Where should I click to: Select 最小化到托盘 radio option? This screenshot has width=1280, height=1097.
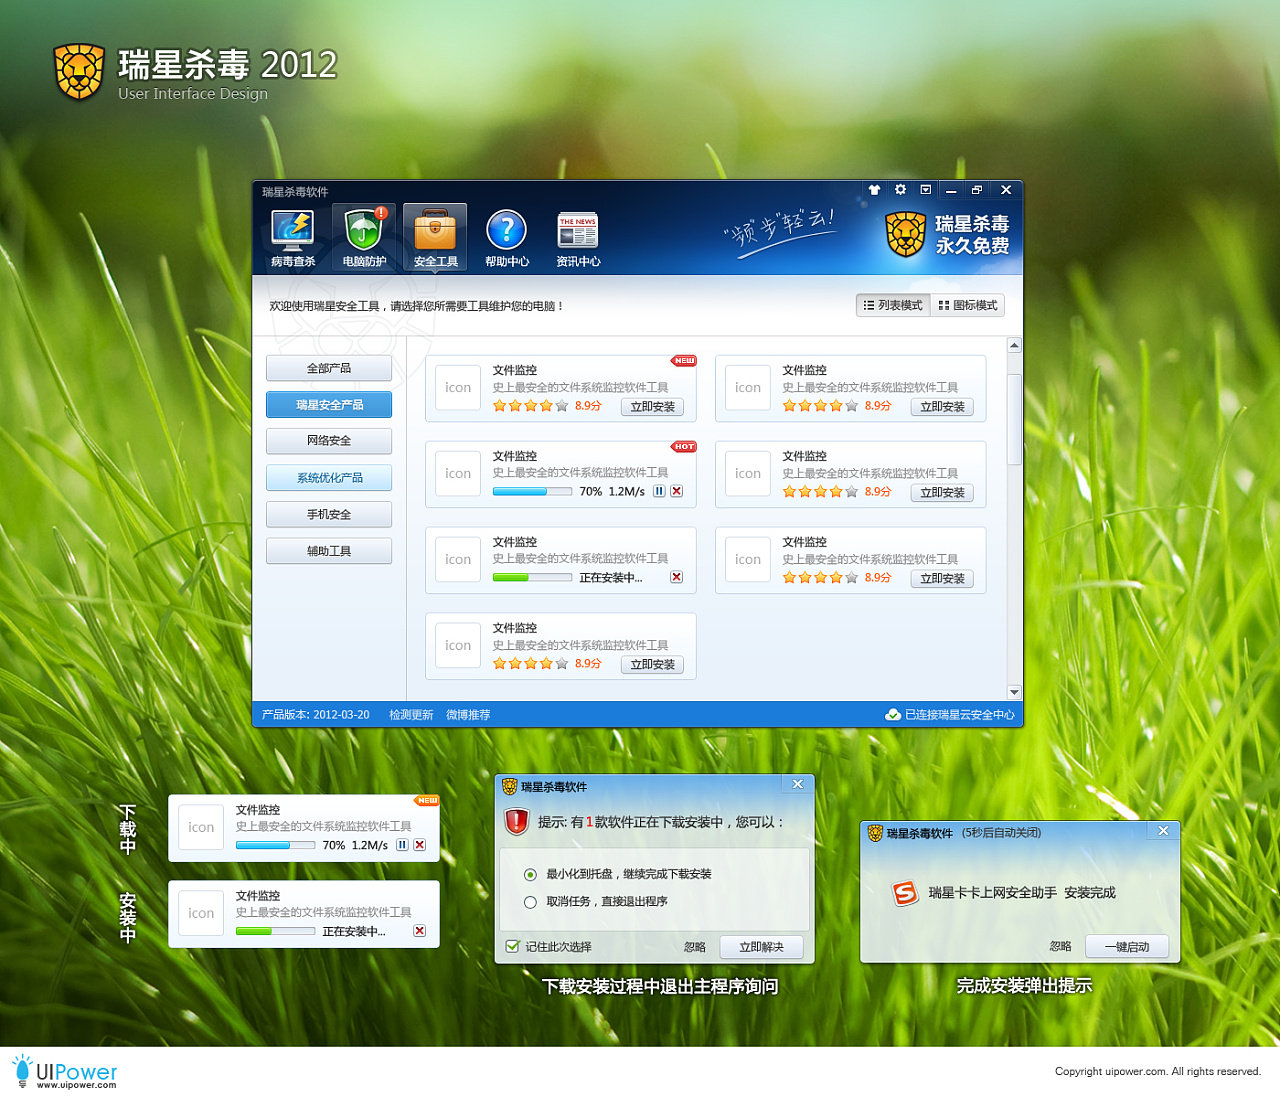tap(530, 874)
